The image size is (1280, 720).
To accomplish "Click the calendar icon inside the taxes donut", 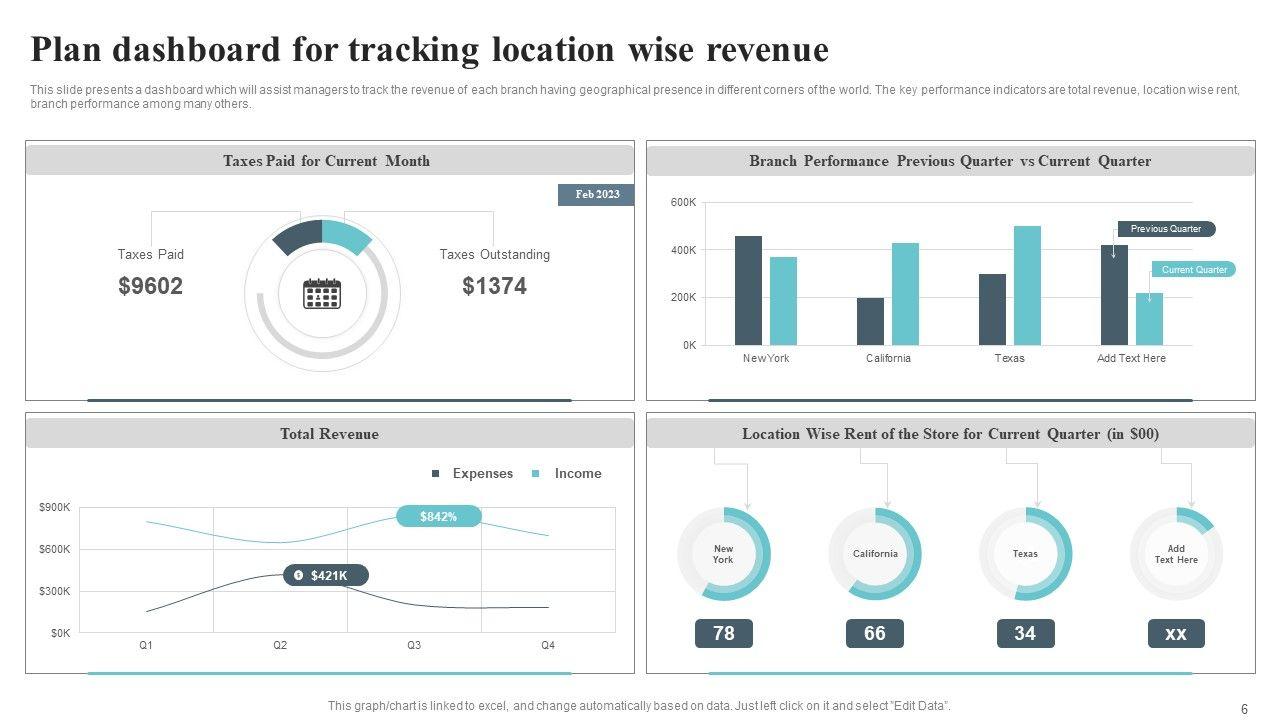I will tap(322, 294).
